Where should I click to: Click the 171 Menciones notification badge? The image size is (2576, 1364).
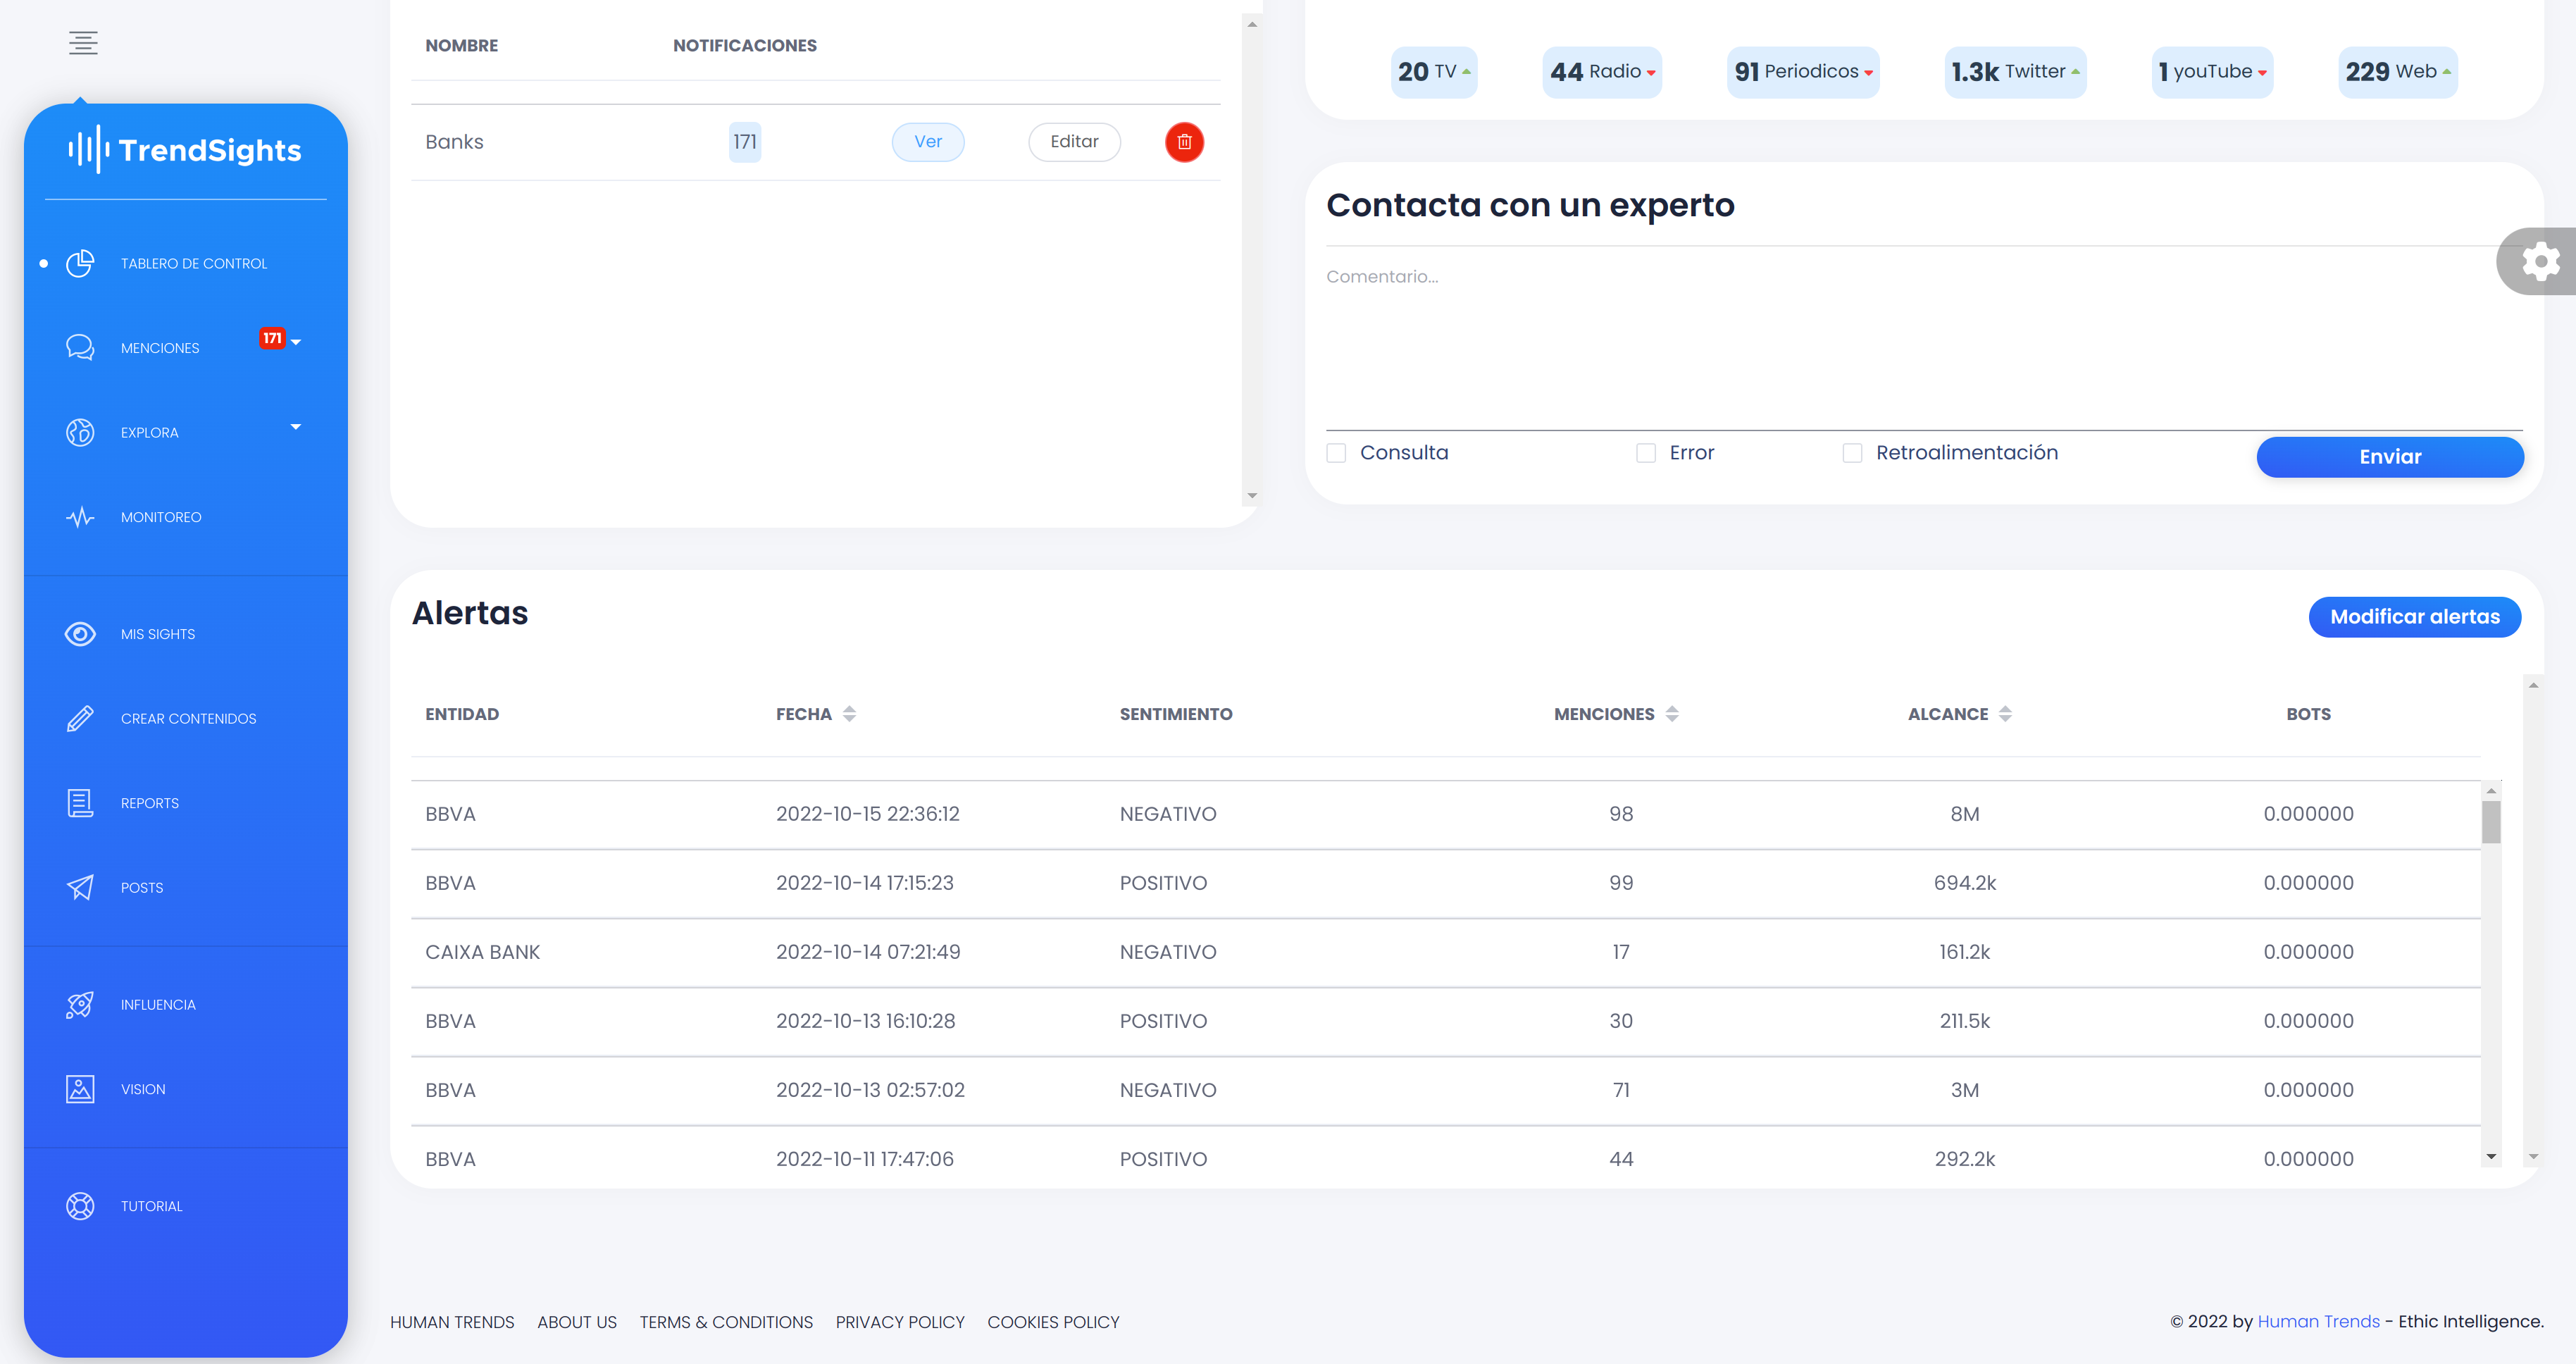[x=272, y=338]
